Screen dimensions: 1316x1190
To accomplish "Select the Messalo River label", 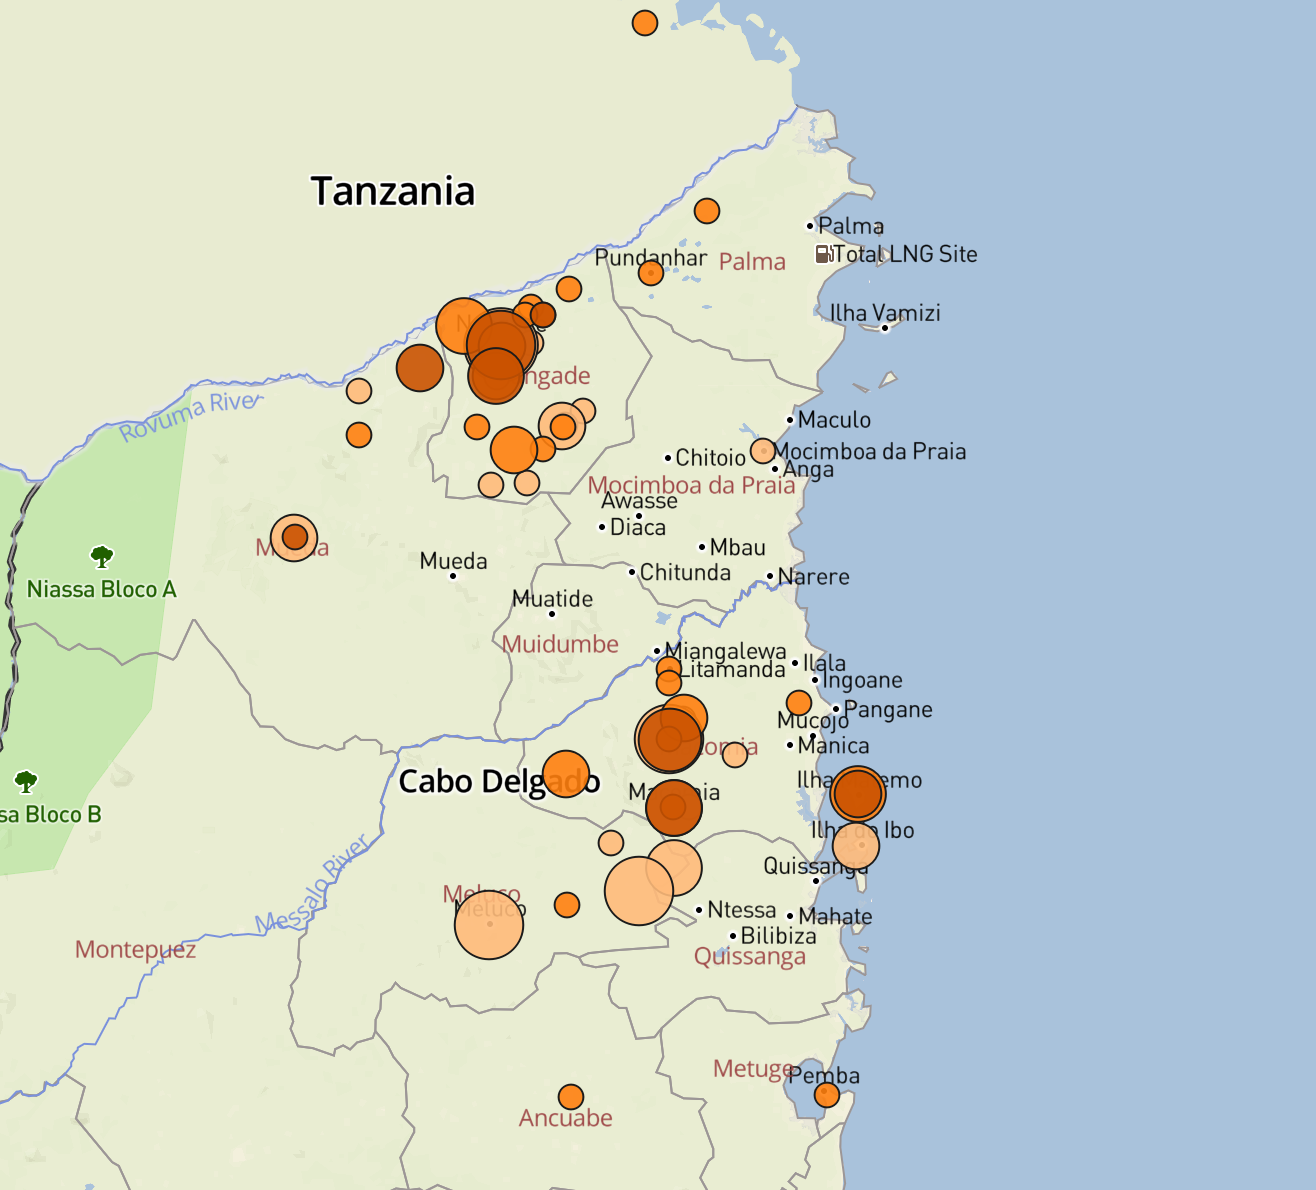I will (312, 885).
